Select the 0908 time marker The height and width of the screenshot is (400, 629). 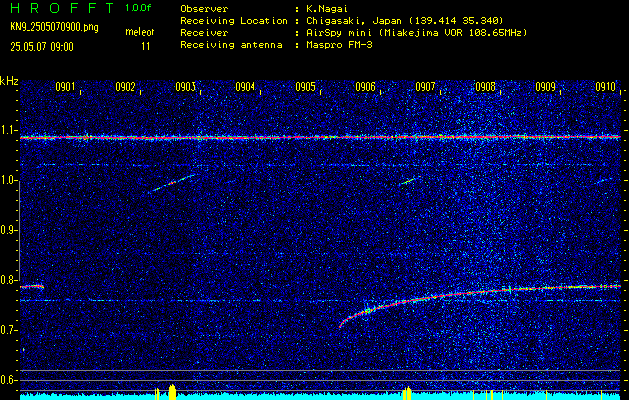(x=485, y=87)
